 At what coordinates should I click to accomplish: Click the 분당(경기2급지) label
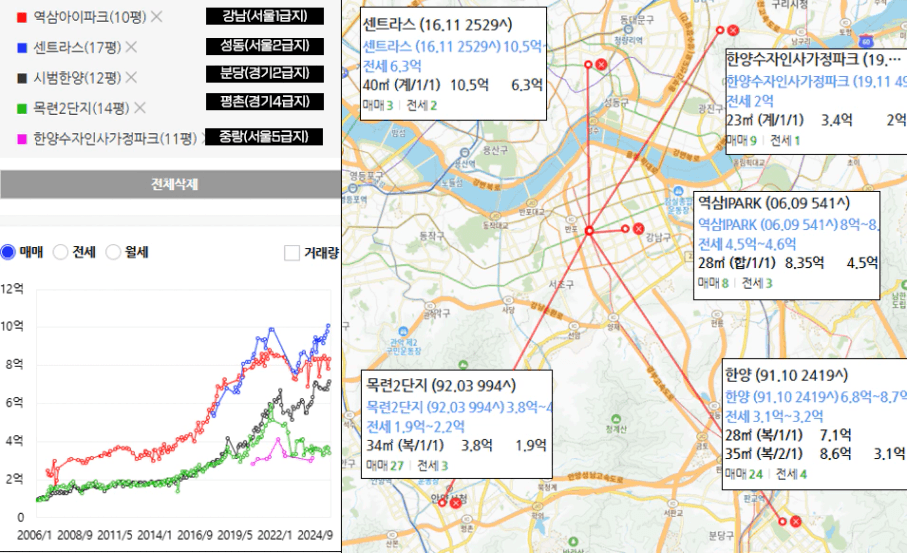point(265,73)
